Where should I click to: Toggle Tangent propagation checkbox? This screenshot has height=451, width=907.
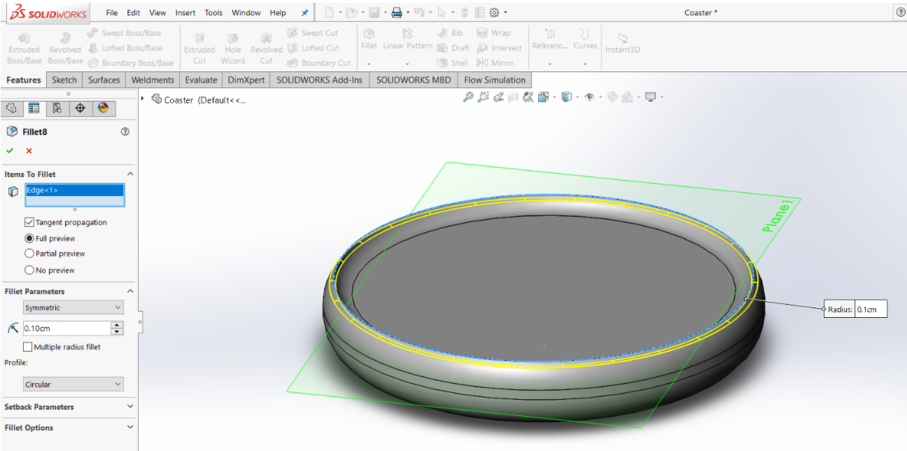coord(29,222)
